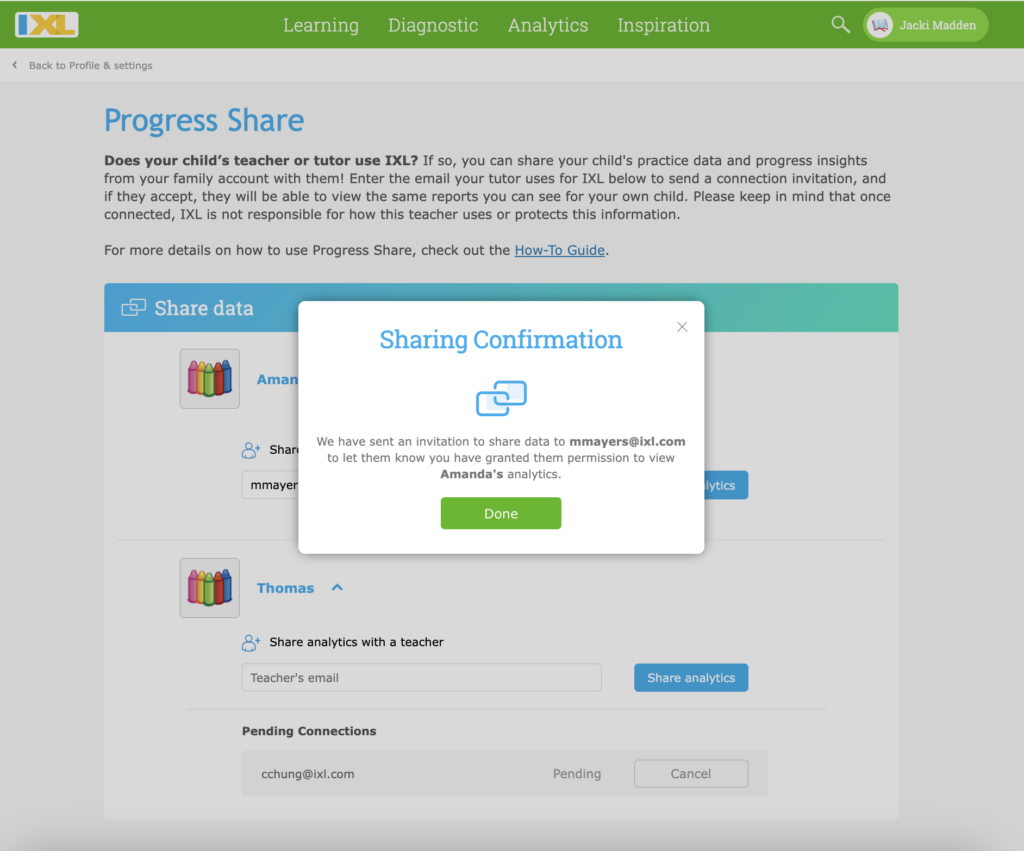Click the add-teacher icon under Amanda
The width and height of the screenshot is (1024, 851).
251,450
